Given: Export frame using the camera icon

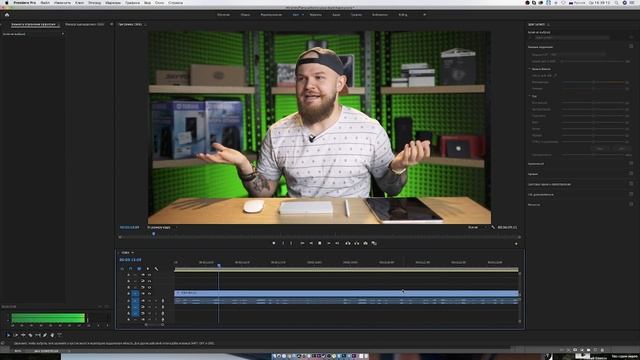Looking at the screenshot, I should pos(365,243).
